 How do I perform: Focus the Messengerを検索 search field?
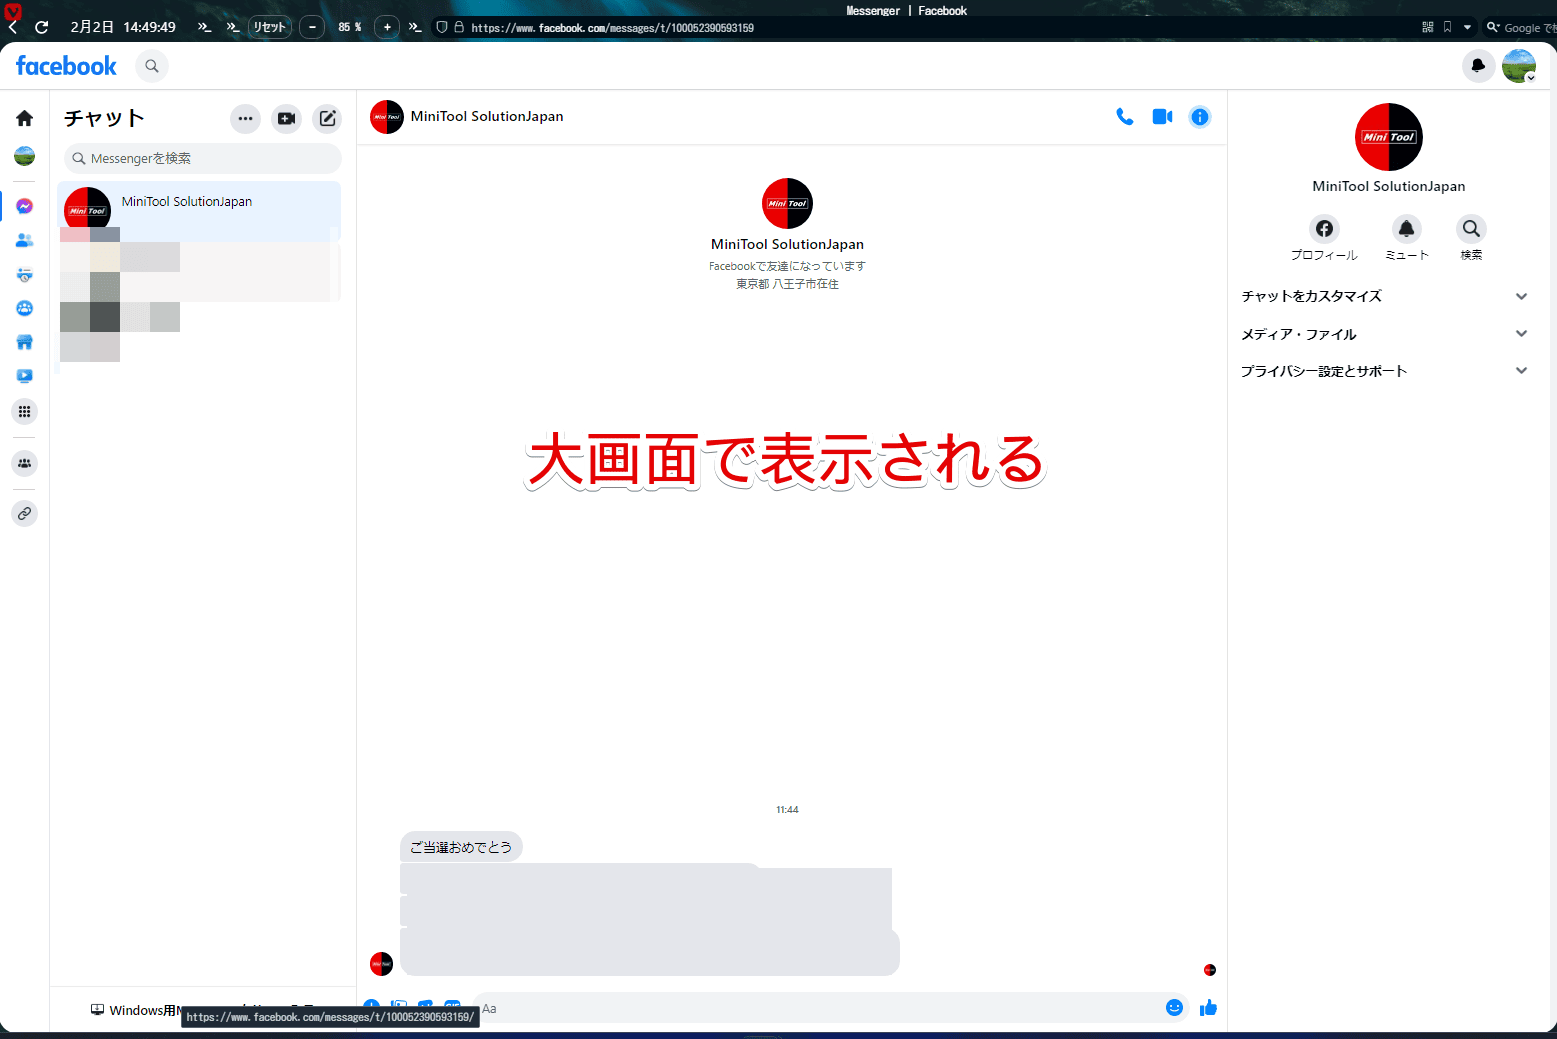[203, 158]
